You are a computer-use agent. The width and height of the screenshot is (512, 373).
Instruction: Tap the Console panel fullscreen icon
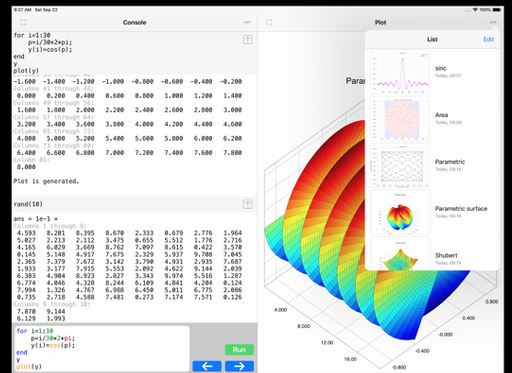point(23,22)
